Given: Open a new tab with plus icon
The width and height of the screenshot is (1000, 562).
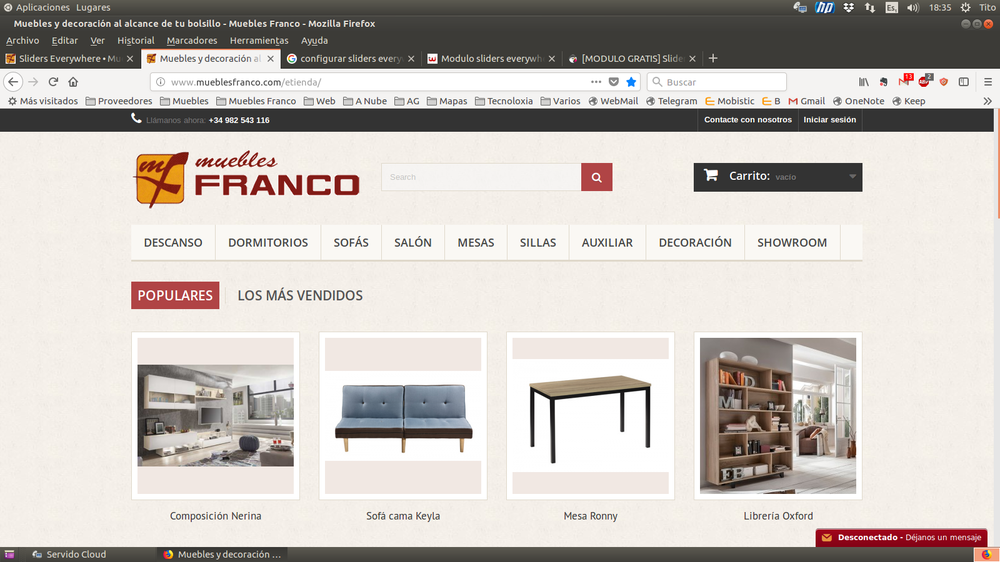Looking at the screenshot, I should pyautogui.click(x=713, y=58).
